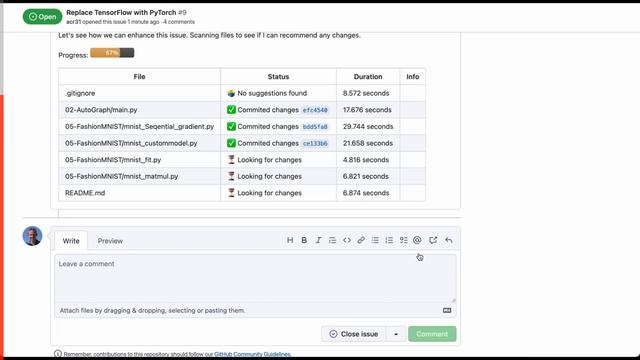Switch to the Preview tab
The image size is (640, 360).
click(110, 241)
